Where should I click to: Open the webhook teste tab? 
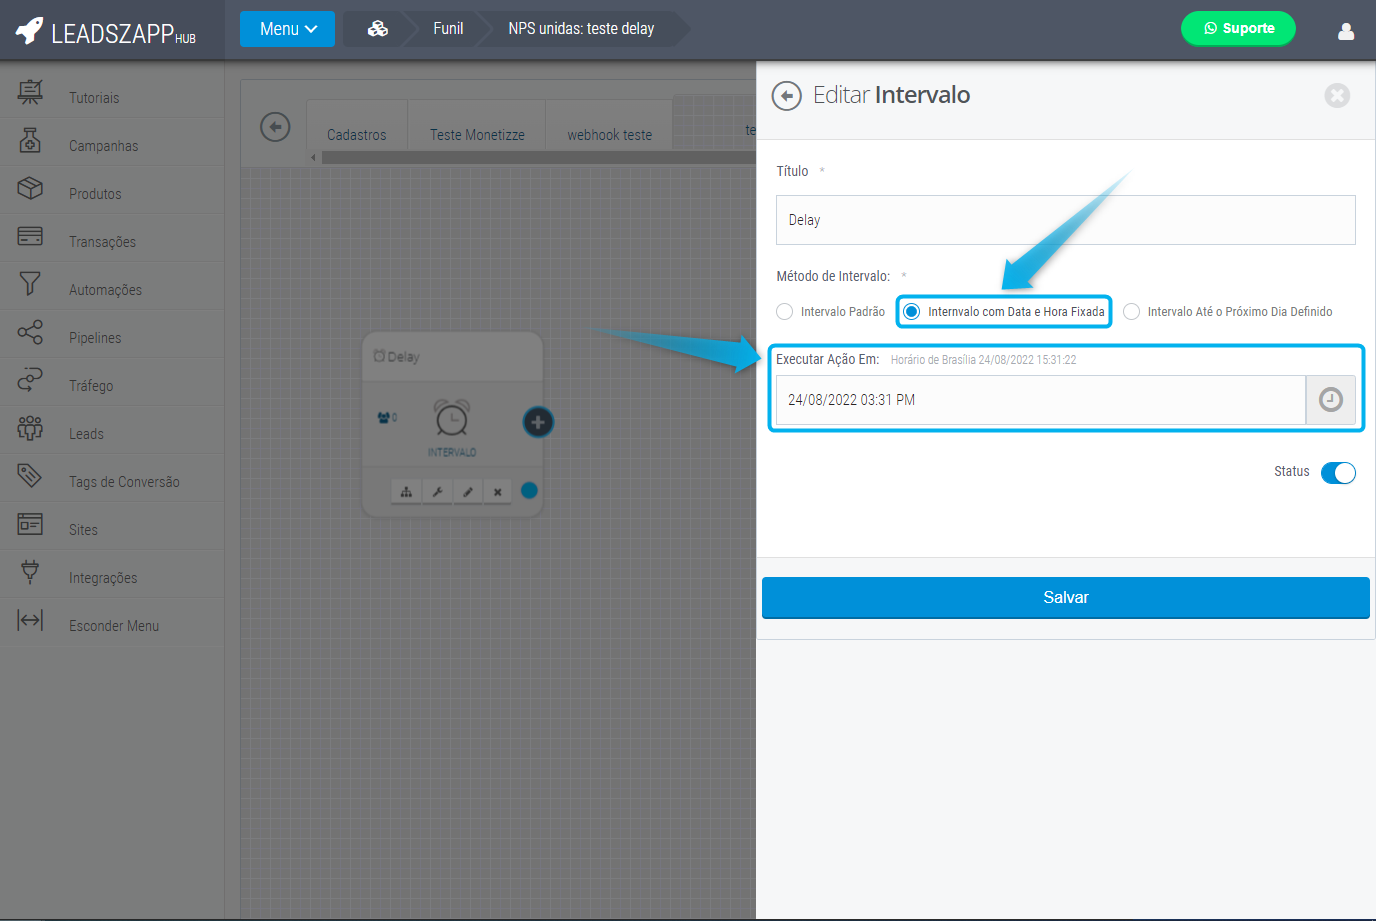pyautogui.click(x=609, y=135)
